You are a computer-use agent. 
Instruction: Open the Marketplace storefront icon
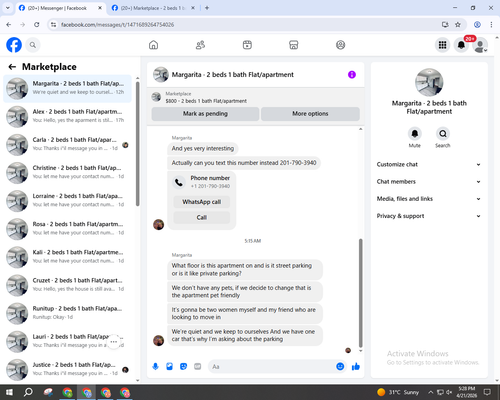[x=294, y=45]
